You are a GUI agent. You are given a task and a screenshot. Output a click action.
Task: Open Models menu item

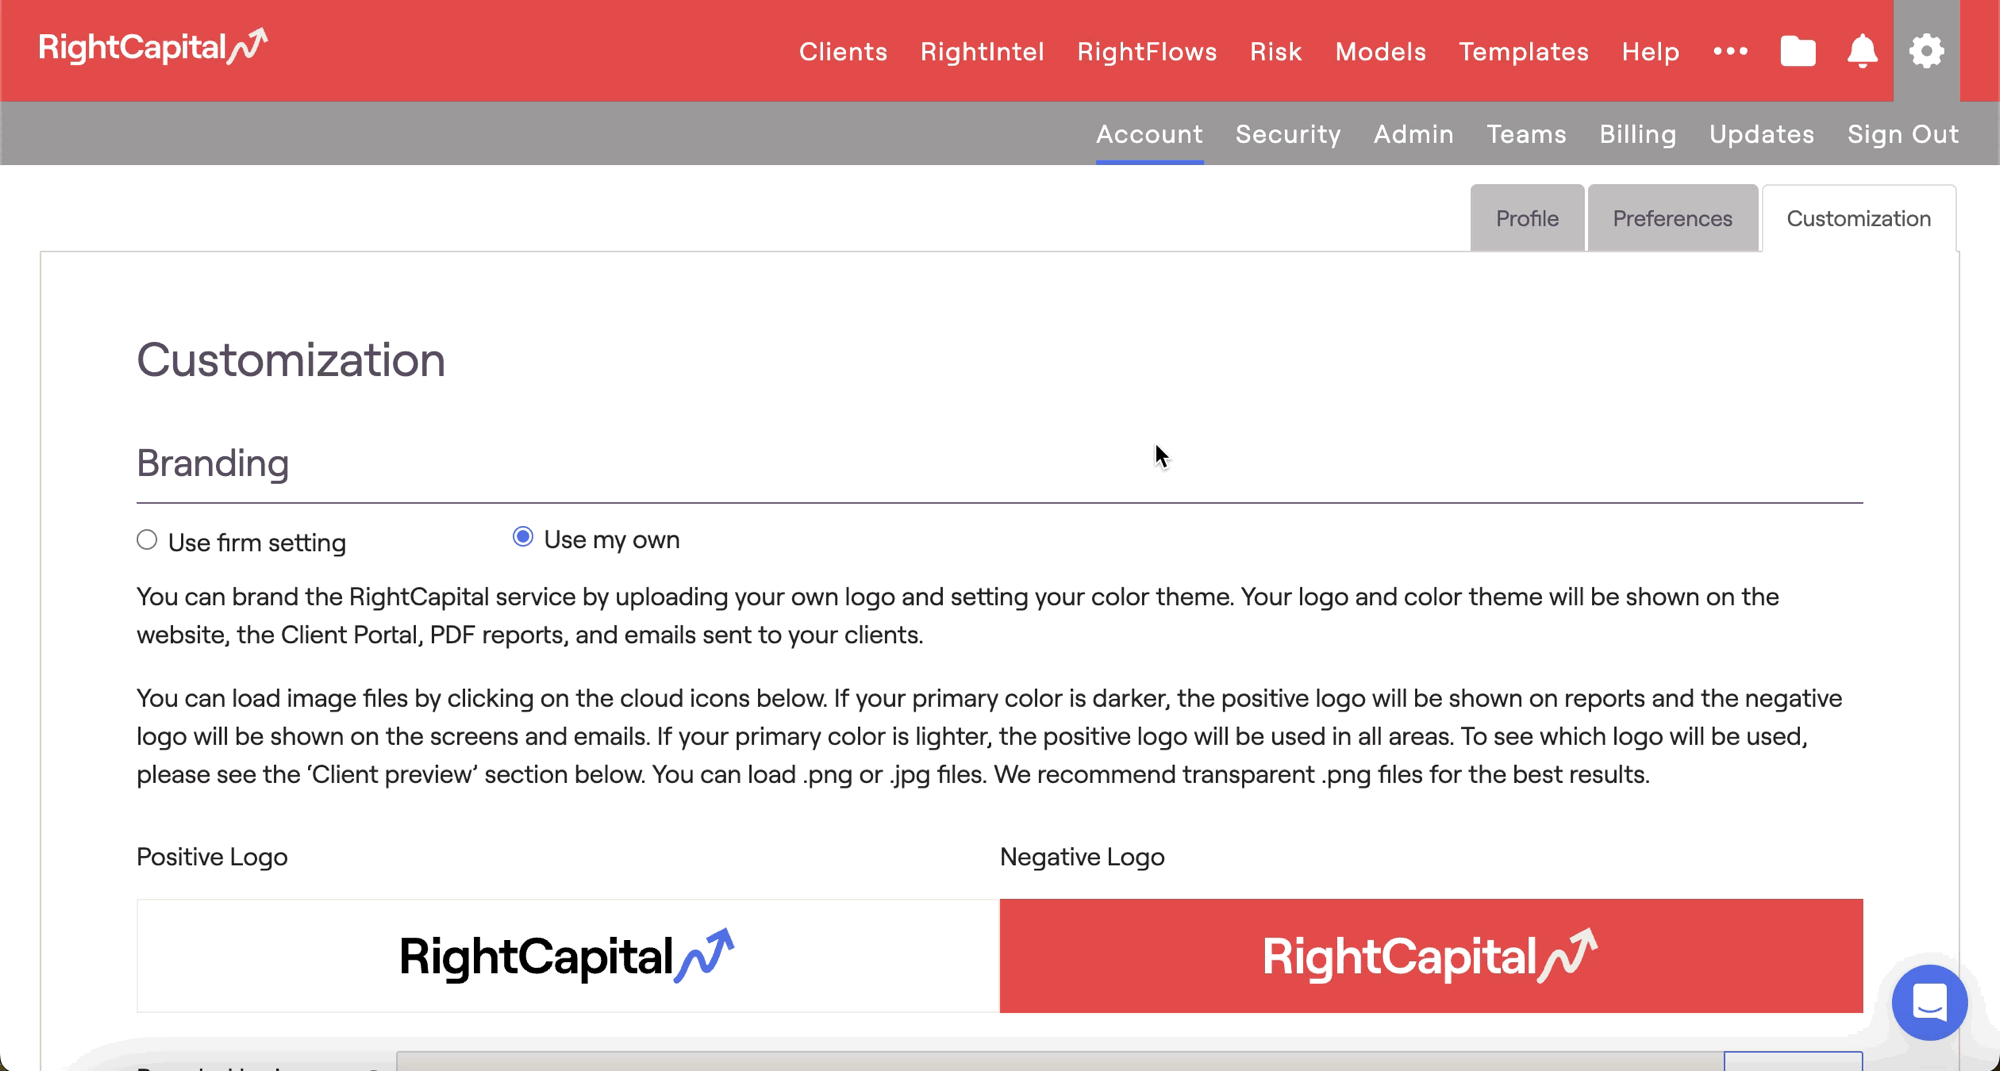[x=1380, y=52]
